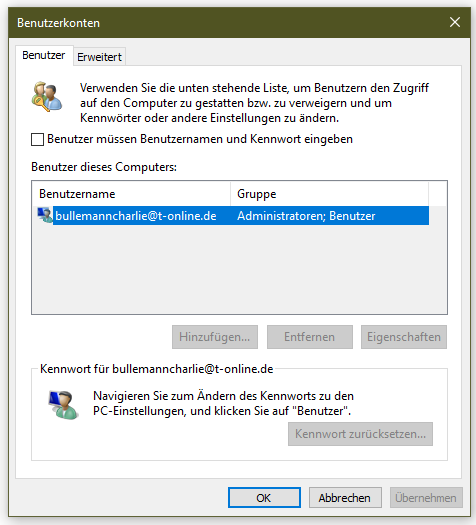Click the Entfernen button
Image resolution: width=476 pixels, height=525 pixels.
coord(310,337)
